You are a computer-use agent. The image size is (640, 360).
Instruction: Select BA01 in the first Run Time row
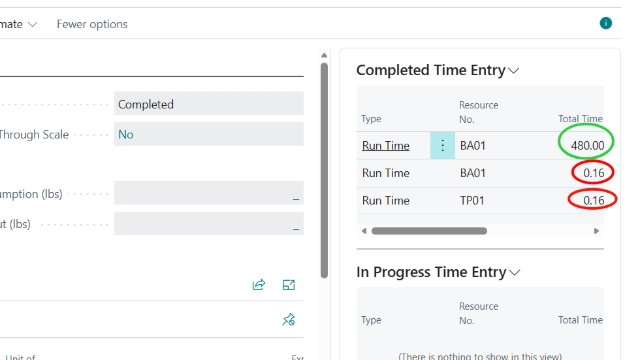473,145
